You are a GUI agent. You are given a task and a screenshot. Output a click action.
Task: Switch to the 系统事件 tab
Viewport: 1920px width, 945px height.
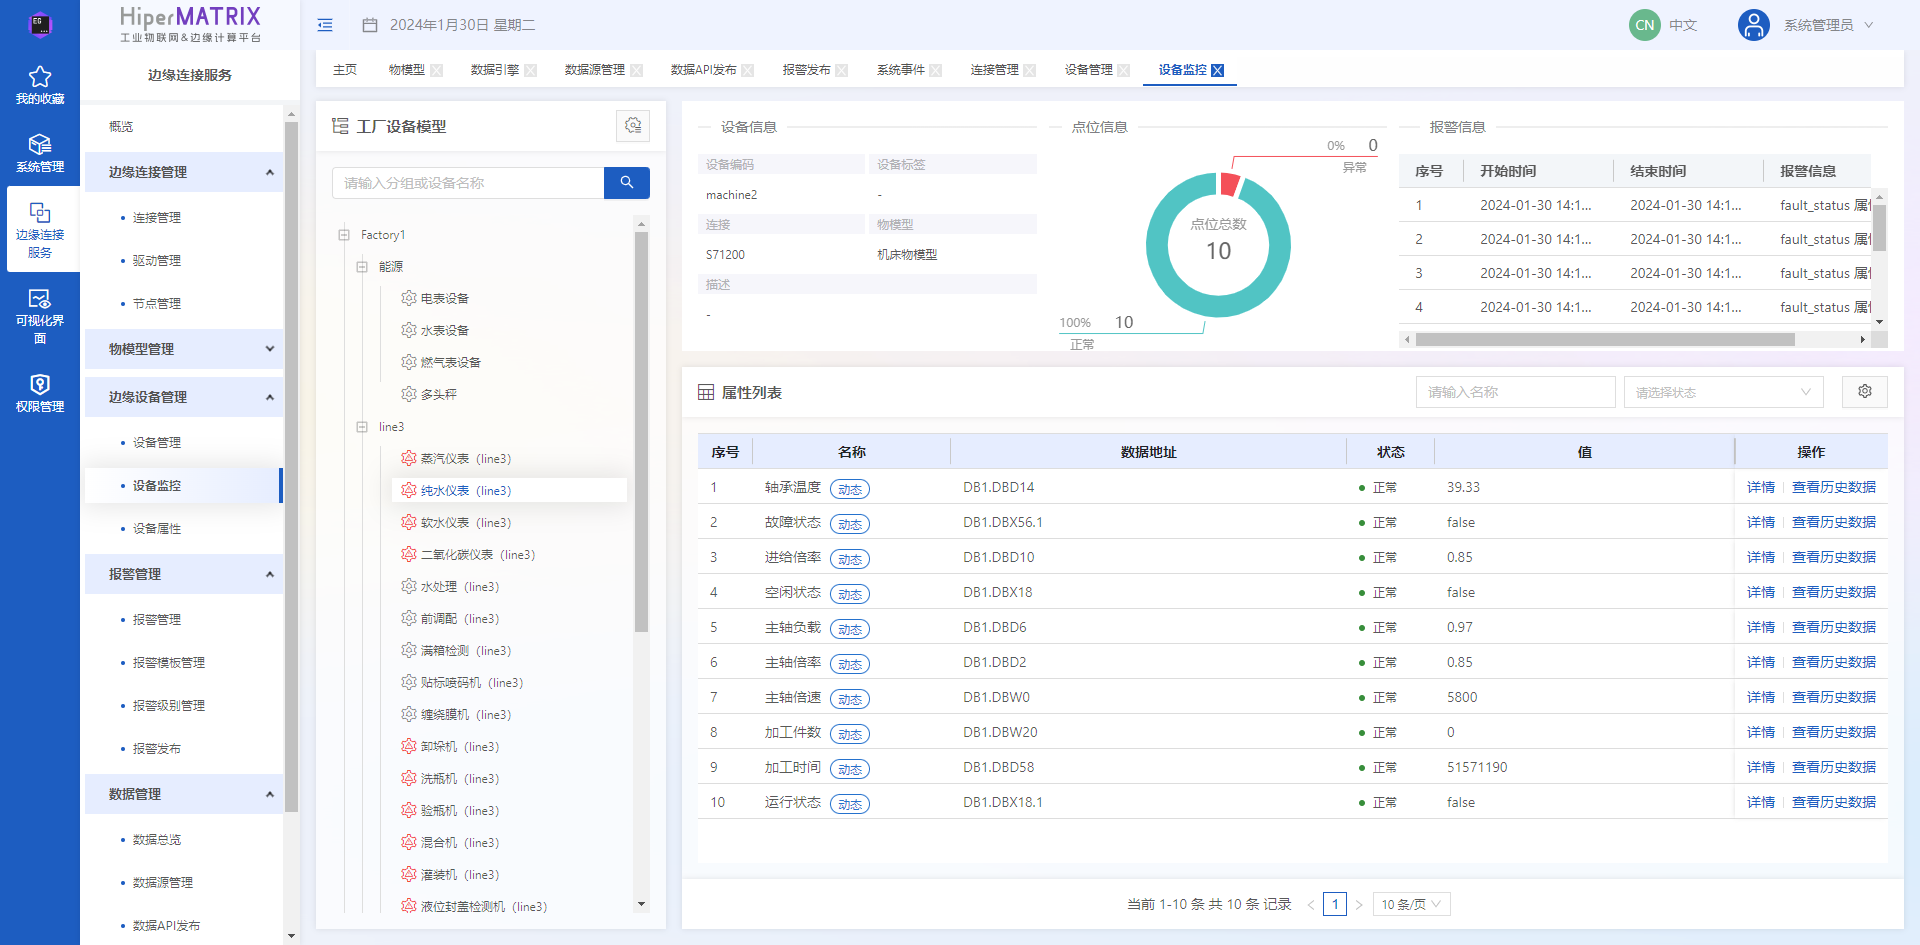click(901, 70)
